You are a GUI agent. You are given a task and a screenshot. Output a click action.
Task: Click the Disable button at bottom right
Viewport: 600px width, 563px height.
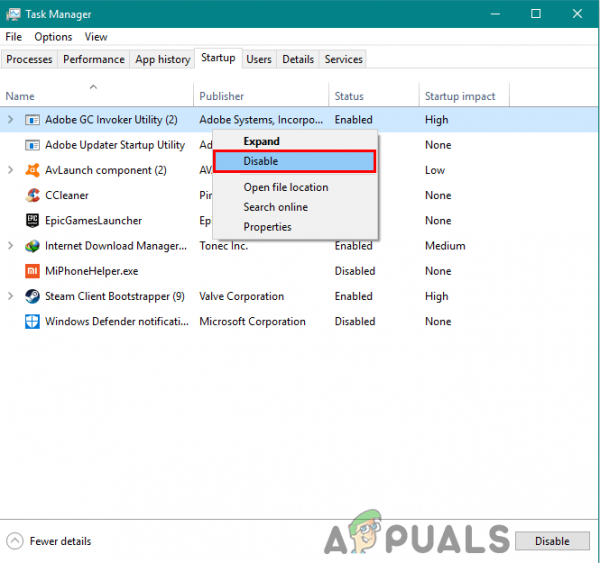(x=552, y=542)
